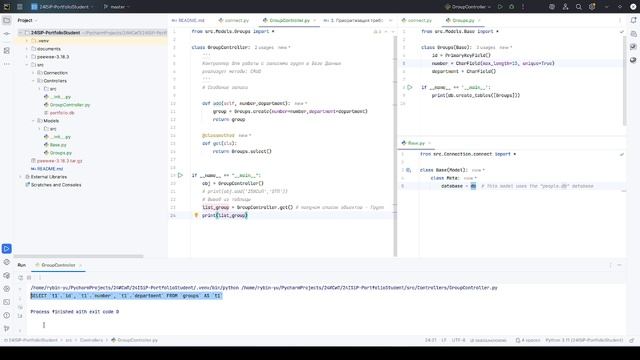This screenshot has height=360, width=640.
Task: Open Run tool window on left stripe
Action: pos(7,249)
